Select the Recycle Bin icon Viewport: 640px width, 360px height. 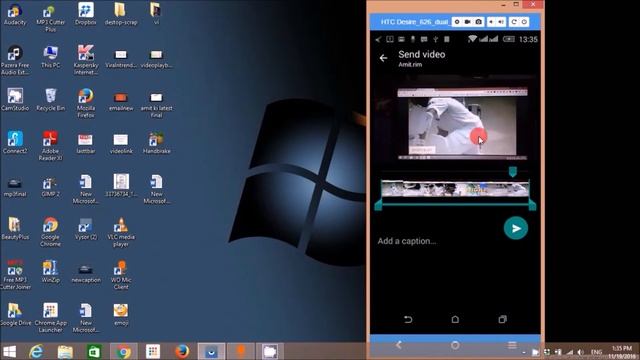click(x=50, y=100)
